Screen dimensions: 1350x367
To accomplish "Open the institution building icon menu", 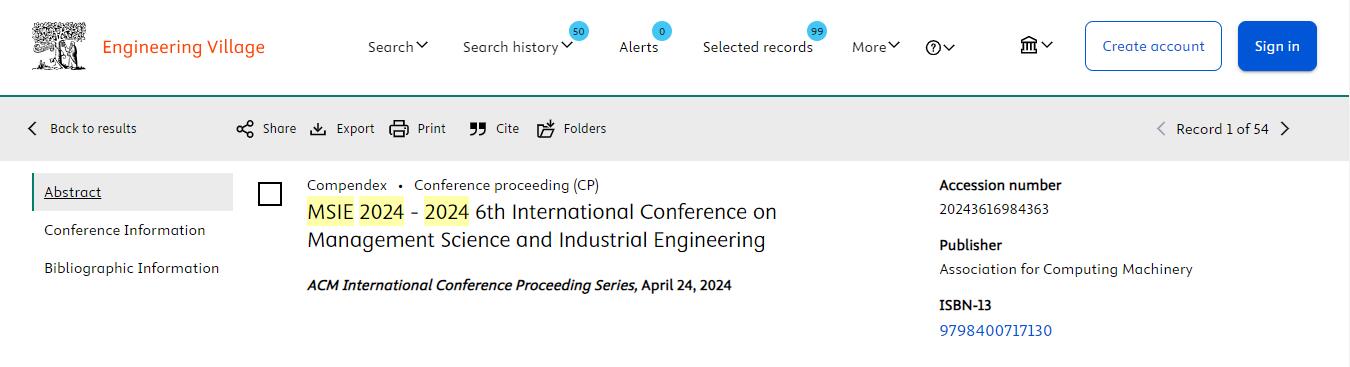I will 1036,45.
